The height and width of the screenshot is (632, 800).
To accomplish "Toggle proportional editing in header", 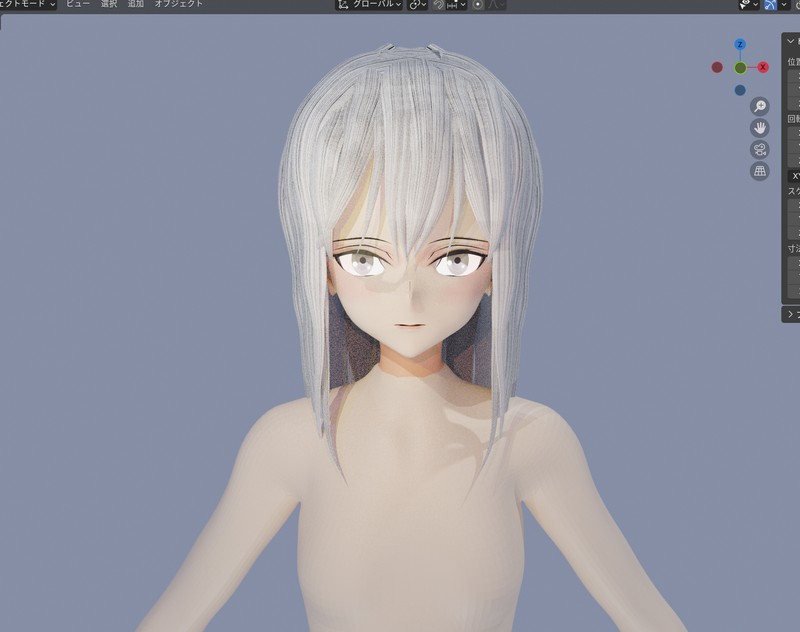I will click(x=478, y=4).
